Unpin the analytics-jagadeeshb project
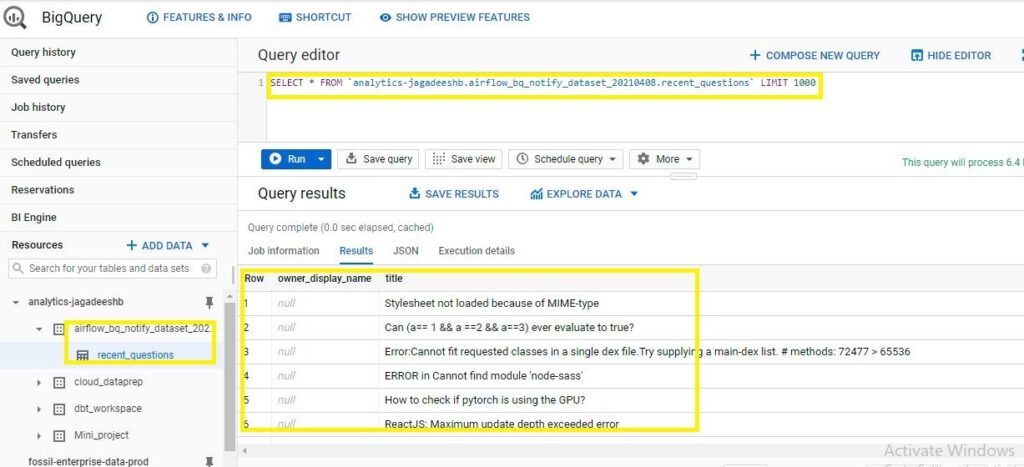The height and width of the screenshot is (467, 1024). [x=209, y=302]
